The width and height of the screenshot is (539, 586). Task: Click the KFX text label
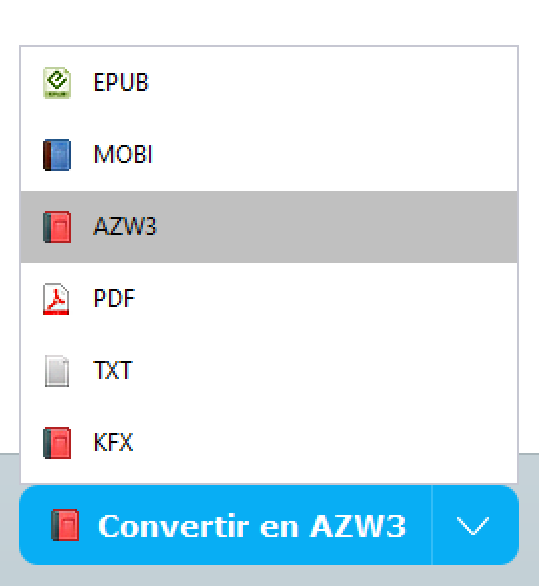pos(113,442)
